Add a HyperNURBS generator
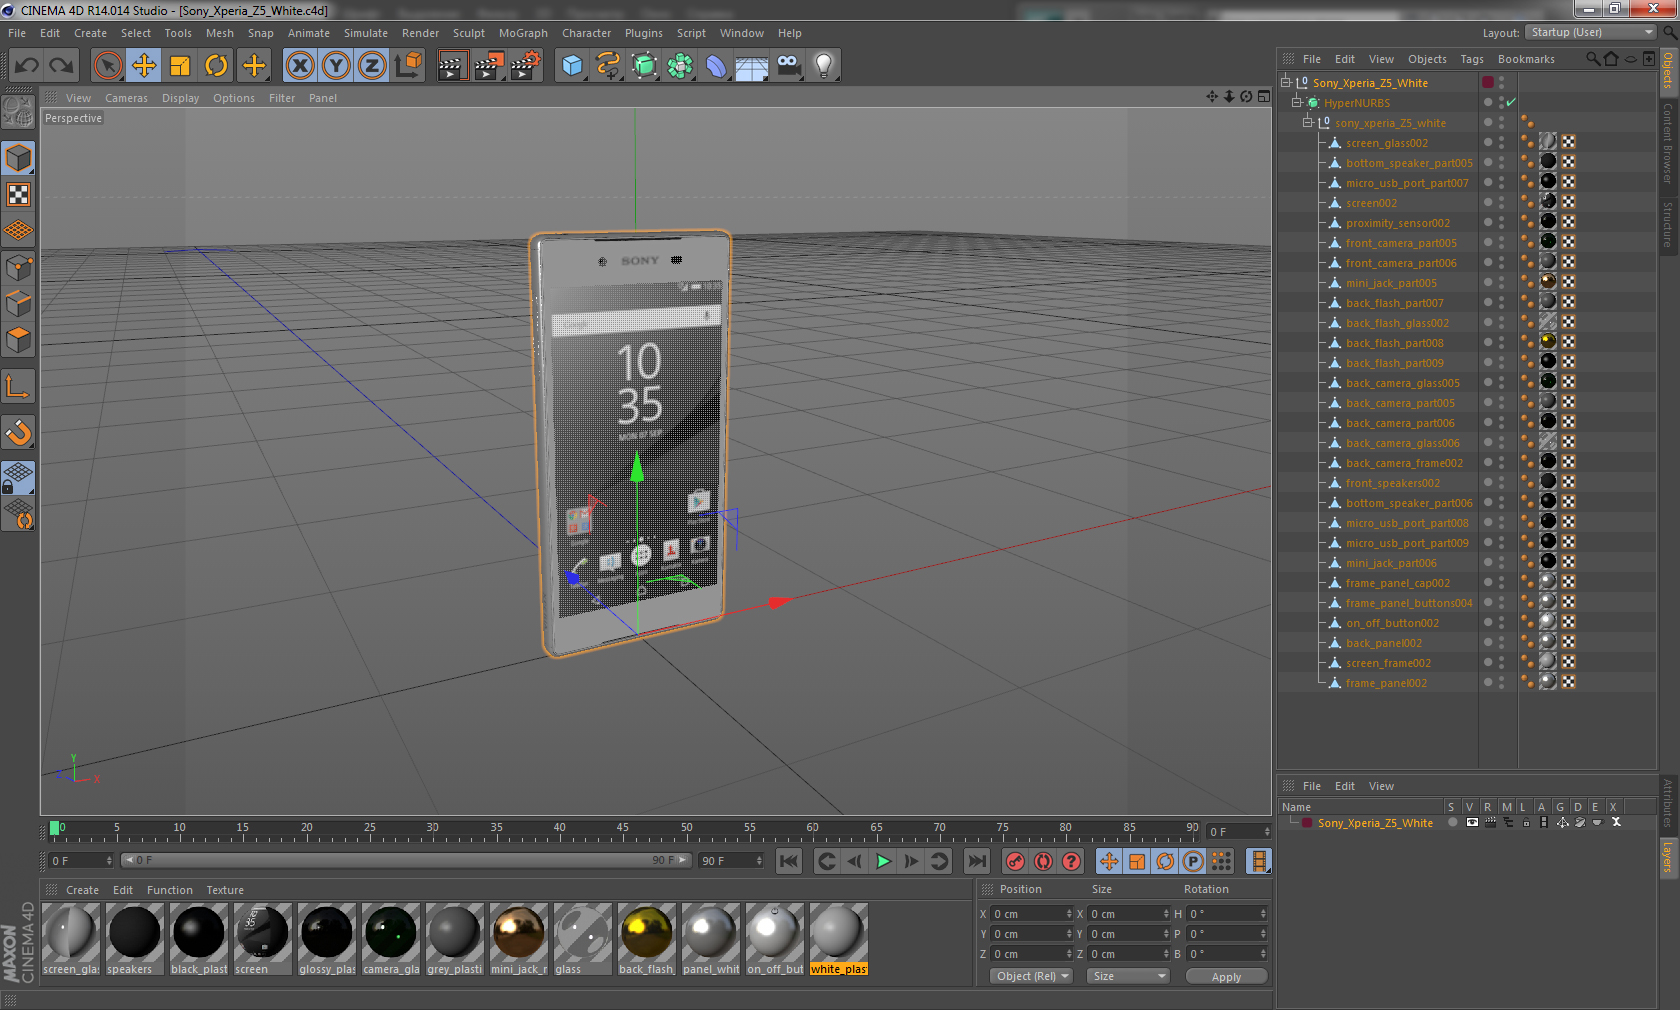Viewport: 1680px width, 1010px height. [x=644, y=66]
